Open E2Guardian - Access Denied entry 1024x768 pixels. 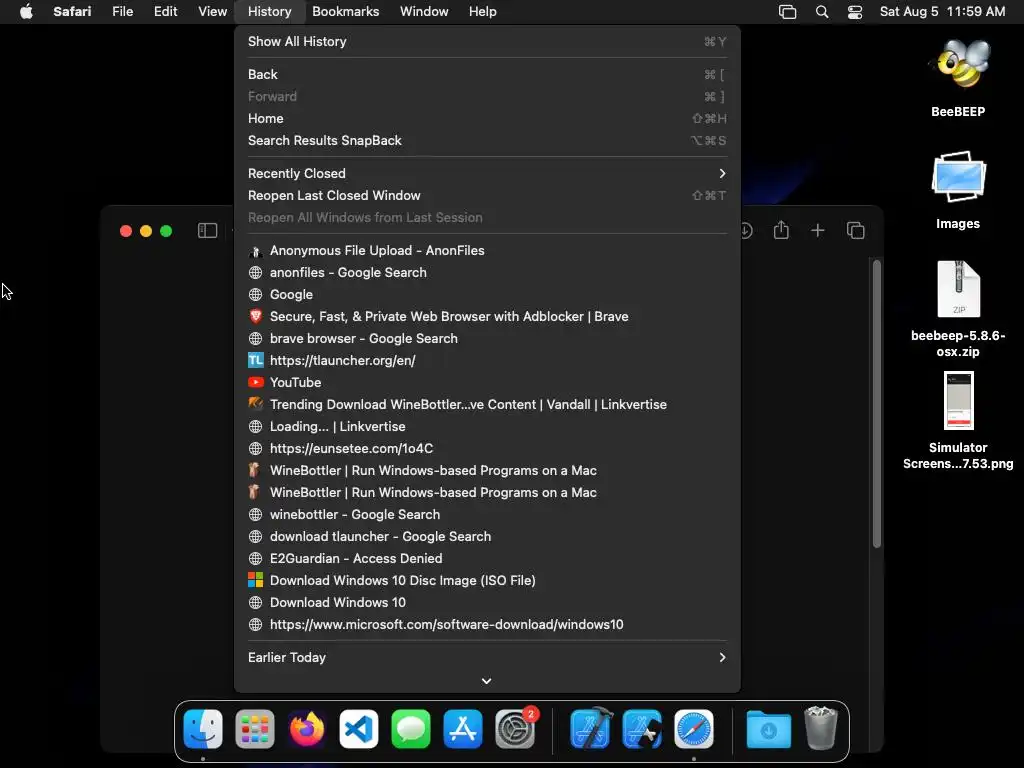point(487,558)
